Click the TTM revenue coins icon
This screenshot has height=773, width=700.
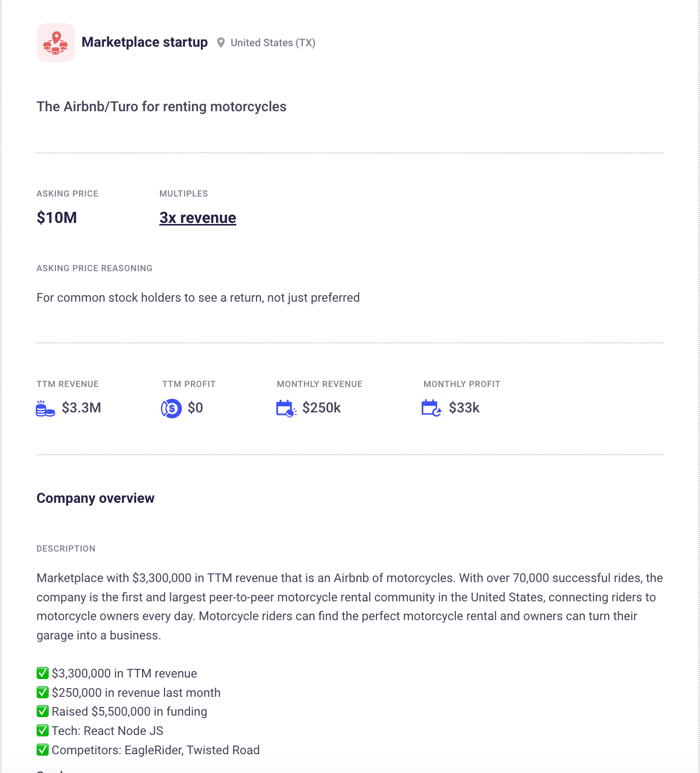click(45, 408)
